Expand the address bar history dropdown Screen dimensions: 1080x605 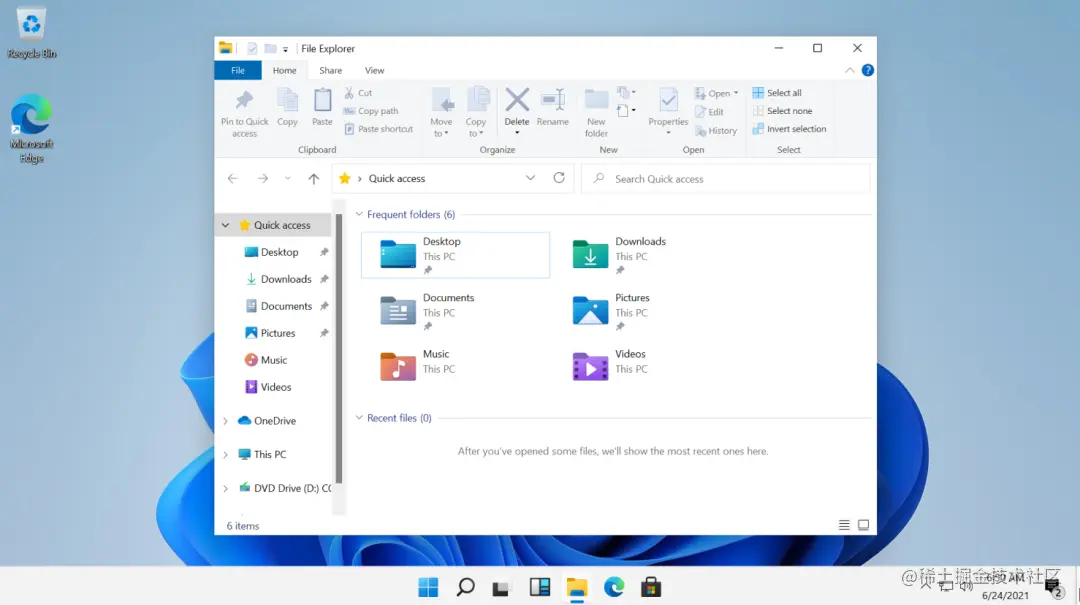tap(530, 178)
